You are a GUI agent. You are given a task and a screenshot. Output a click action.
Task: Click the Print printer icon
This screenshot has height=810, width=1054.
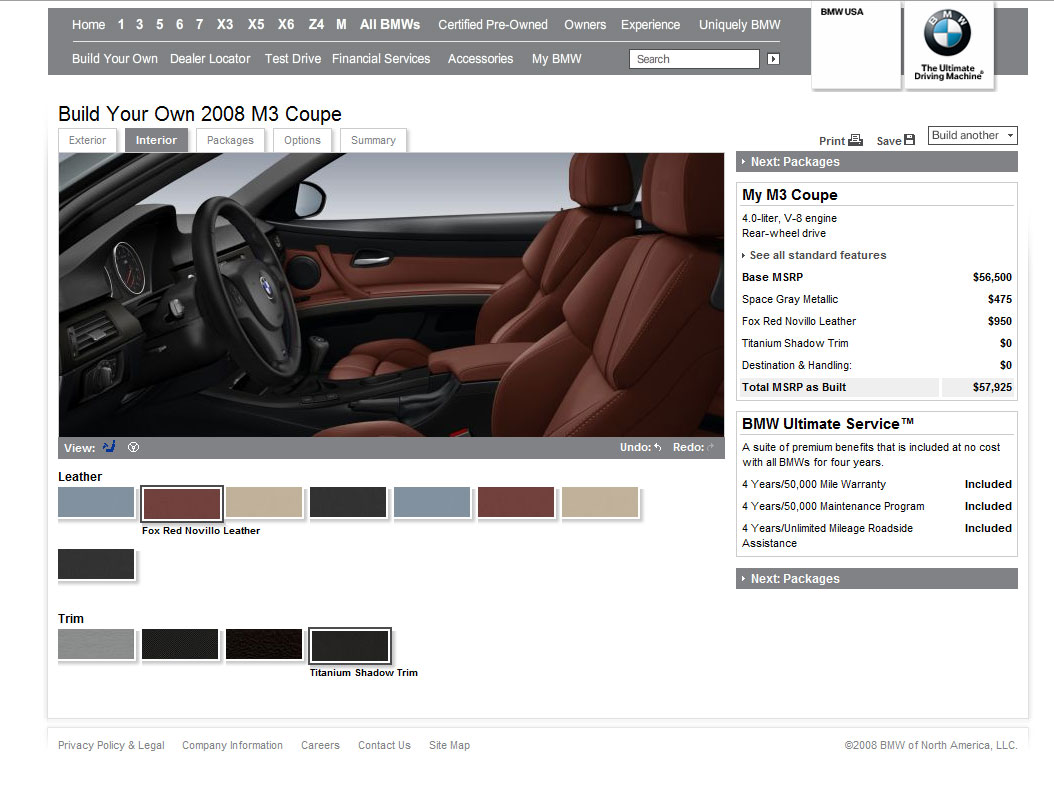(x=855, y=140)
